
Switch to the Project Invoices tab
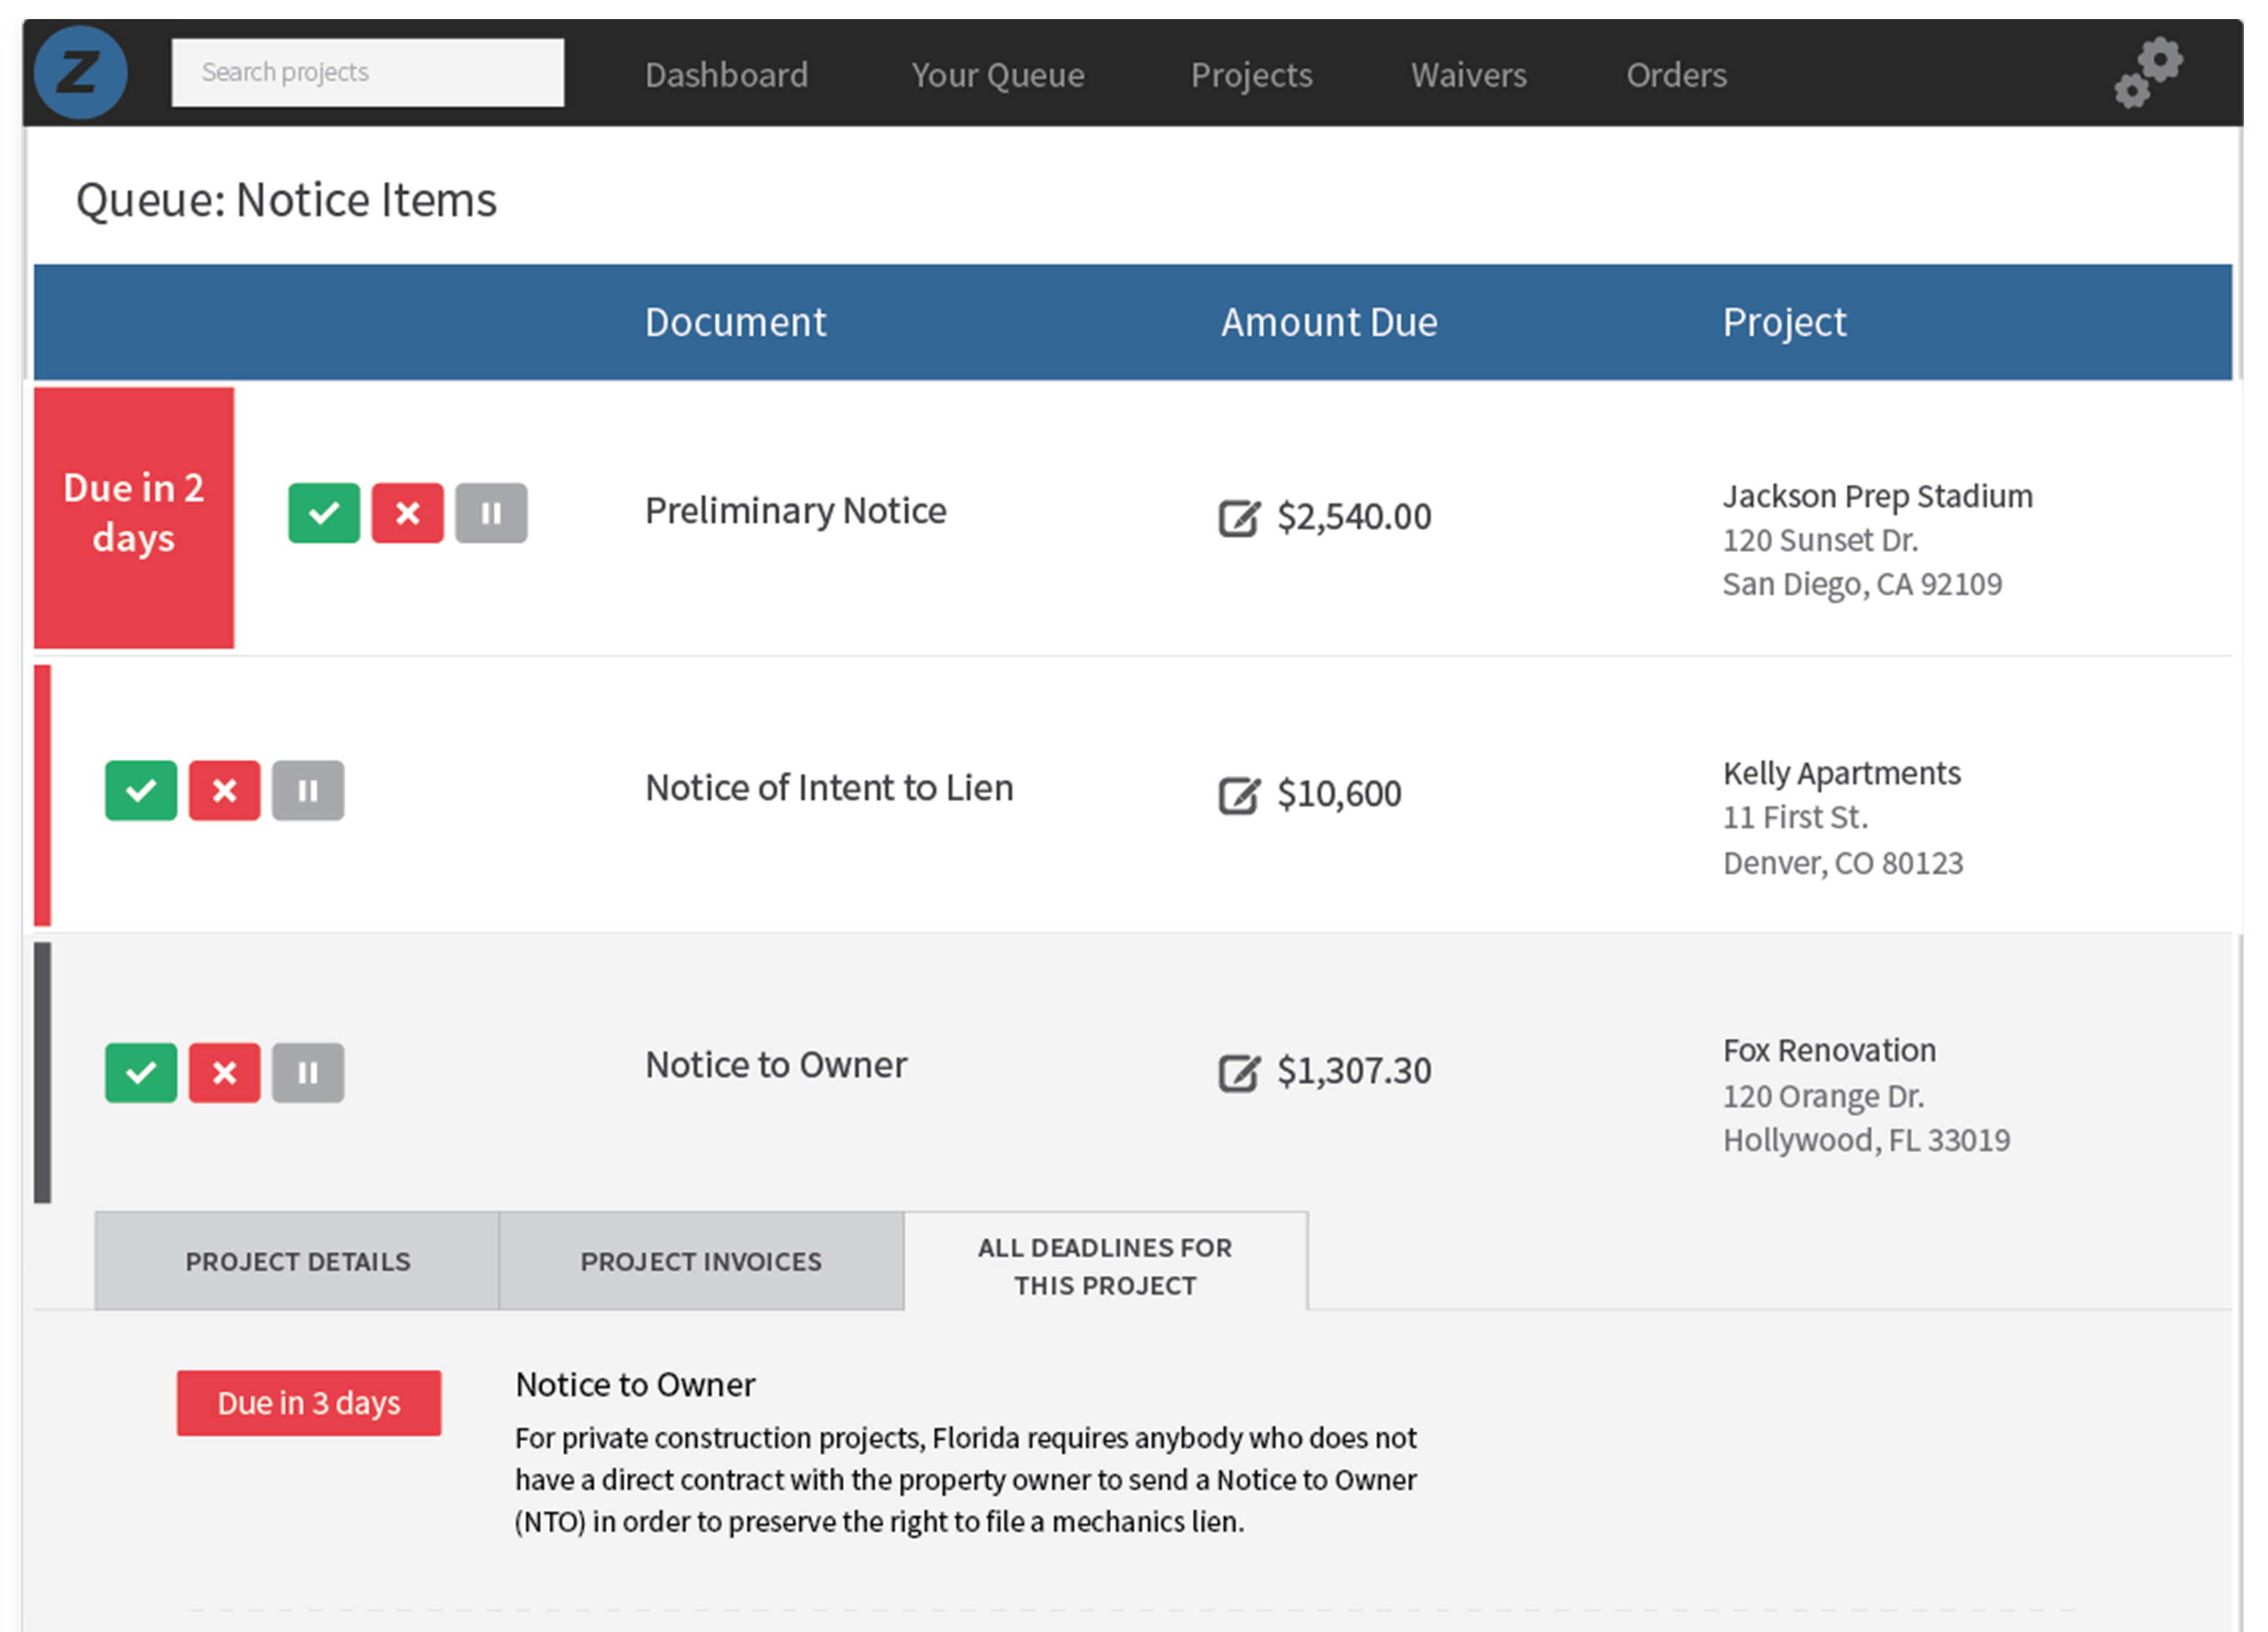click(701, 1261)
